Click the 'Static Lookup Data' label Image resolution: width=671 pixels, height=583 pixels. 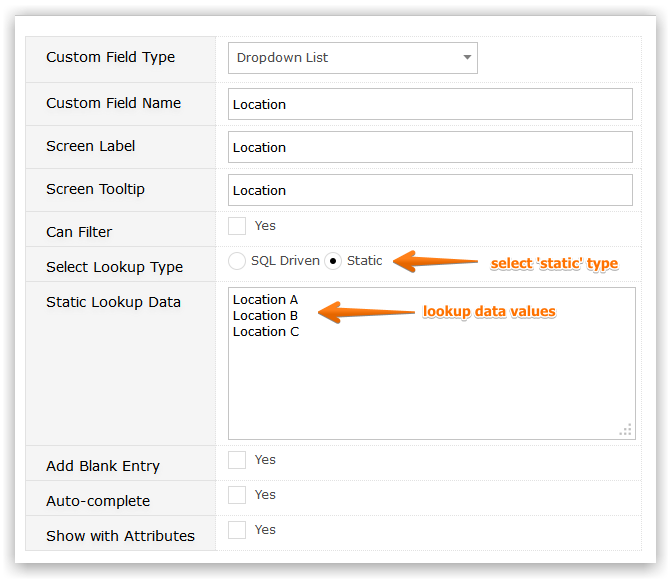[113, 302]
